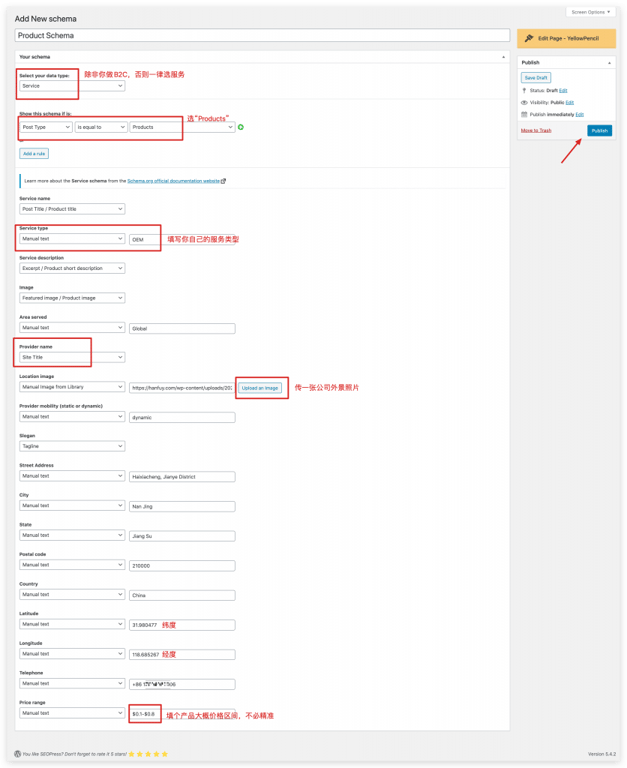Click the Publish button
Image resolution: width=627 pixels, height=768 pixels.
pos(599,131)
